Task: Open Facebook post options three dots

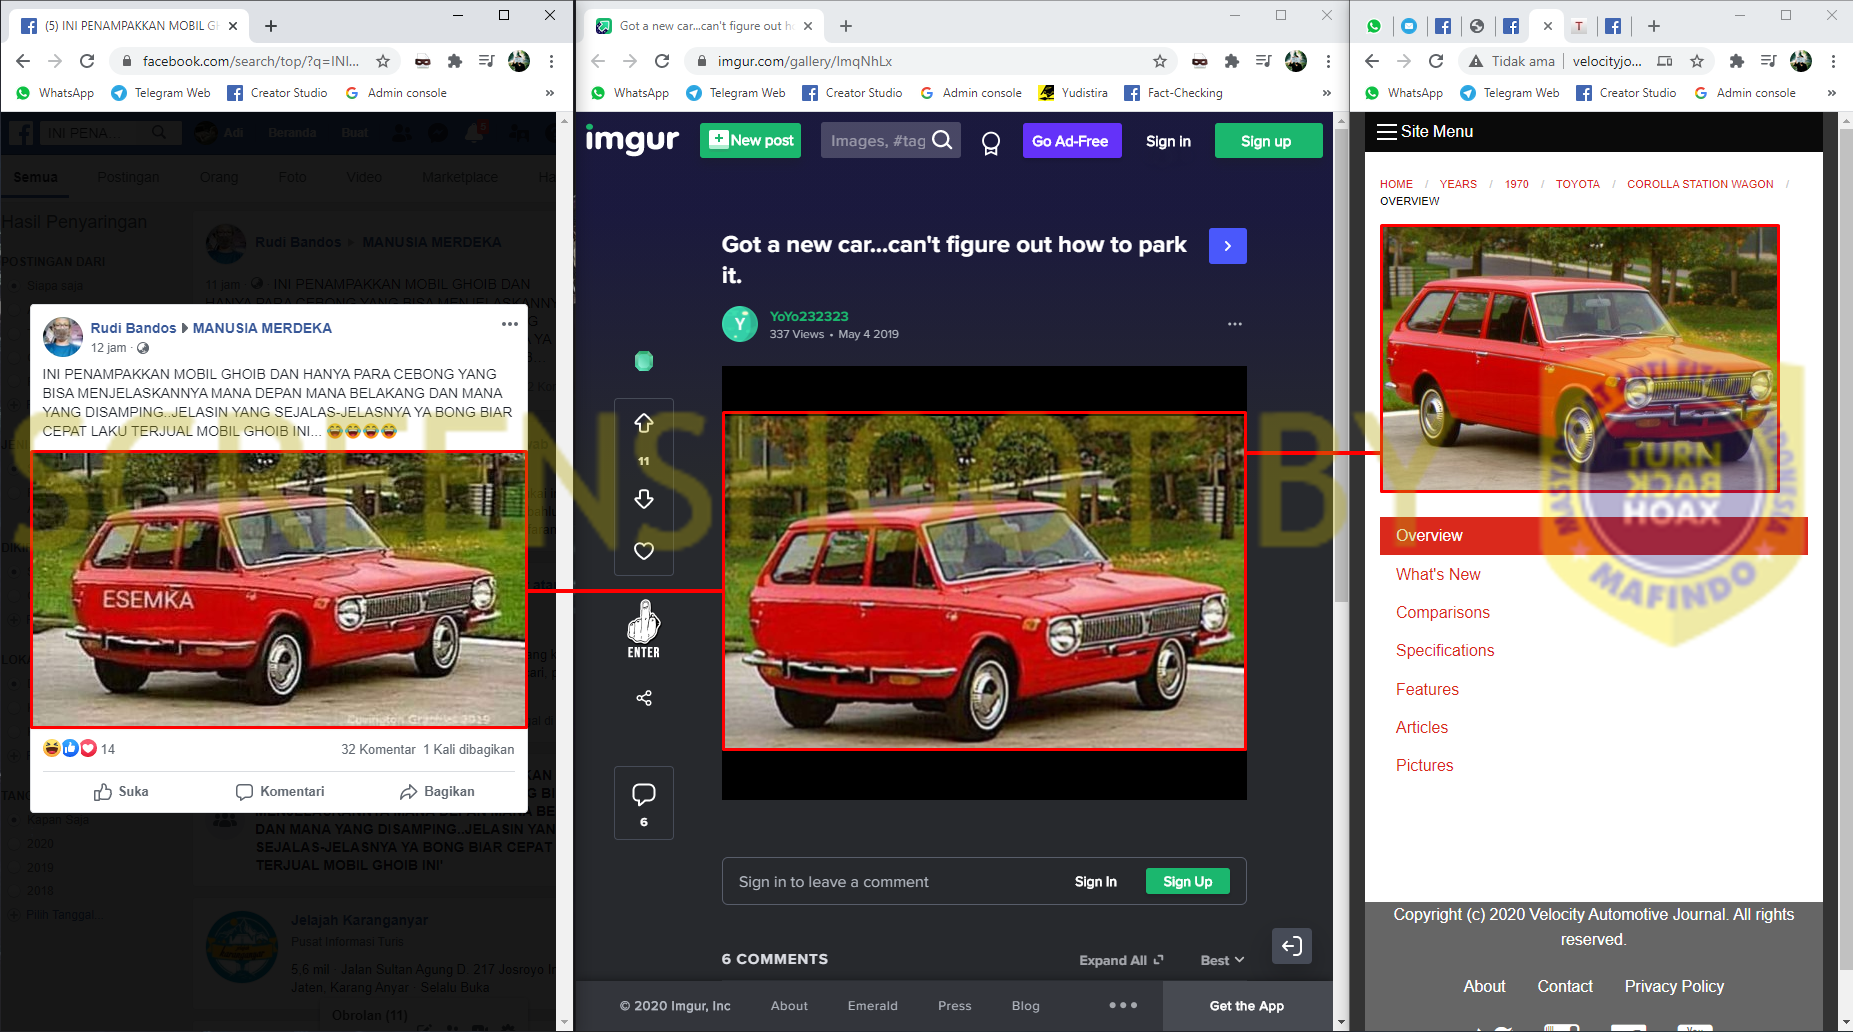Action: click(510, 324)
